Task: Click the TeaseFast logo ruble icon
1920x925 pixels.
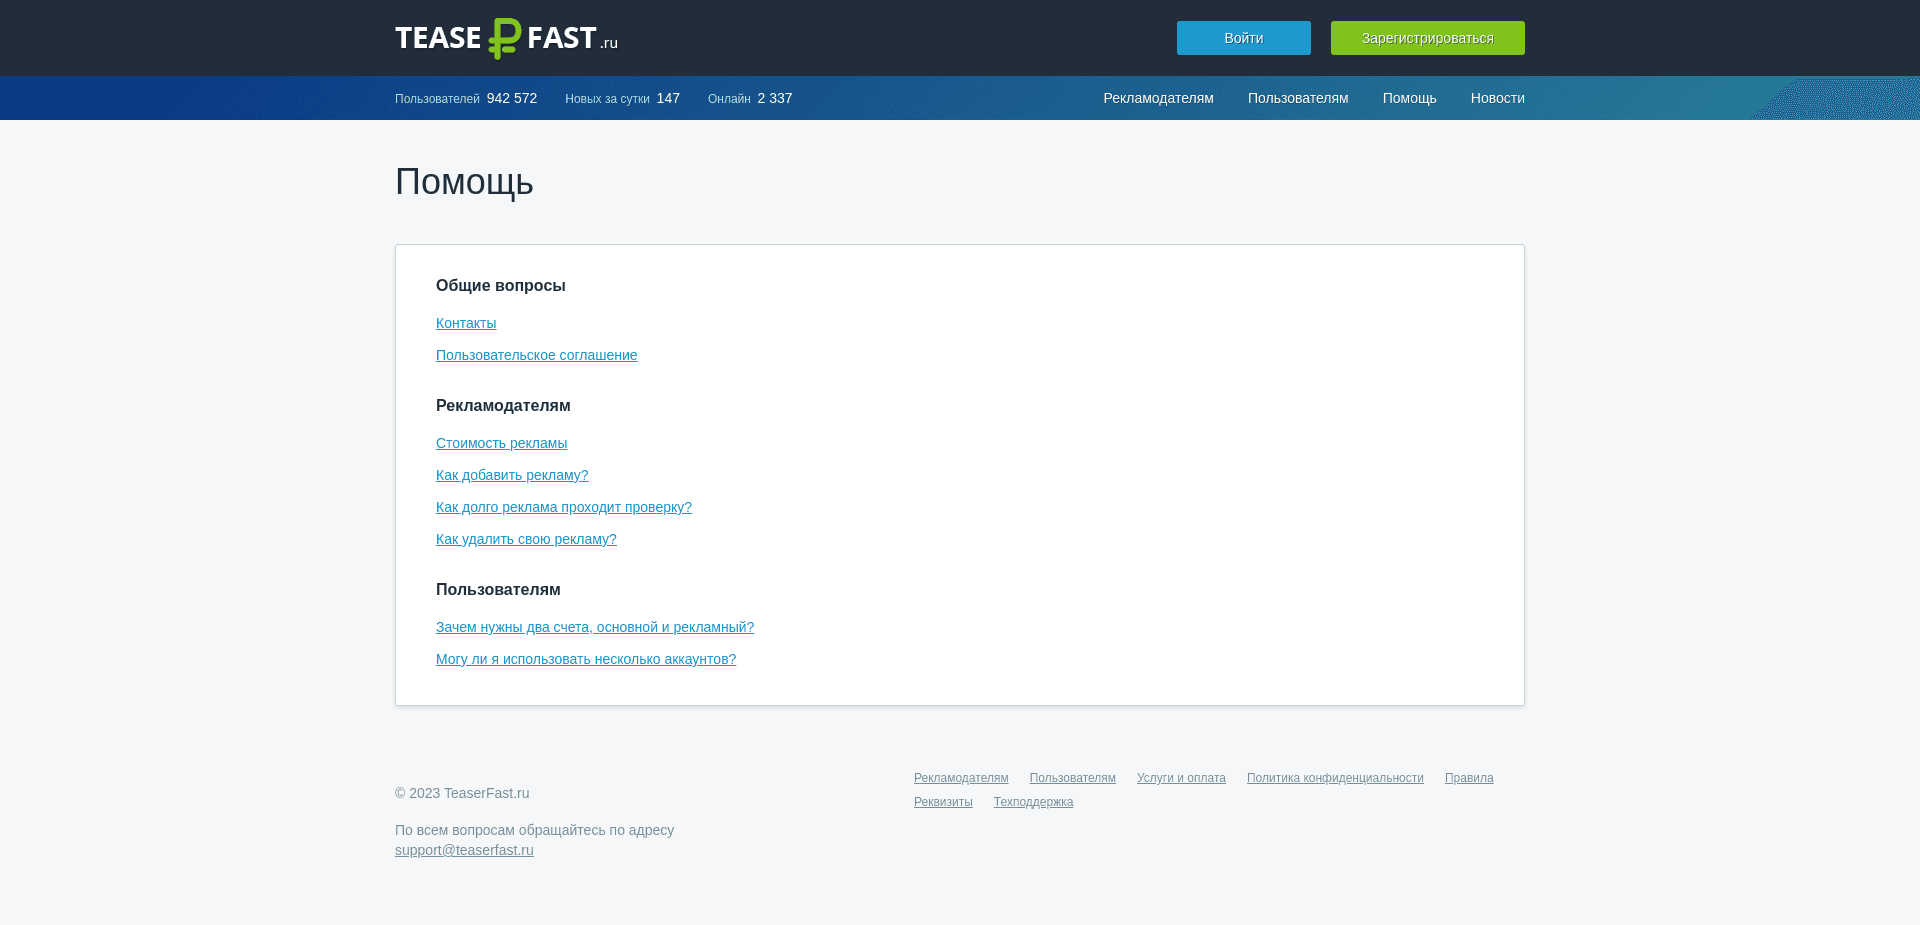Action: click(504, 37)
